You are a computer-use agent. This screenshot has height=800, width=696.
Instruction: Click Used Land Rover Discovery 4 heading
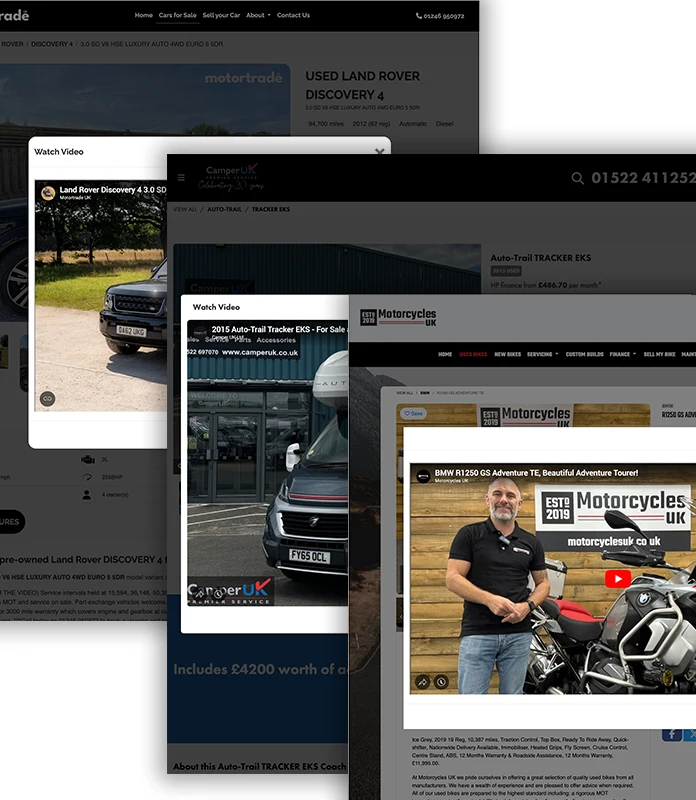click(x=362, y=85)
